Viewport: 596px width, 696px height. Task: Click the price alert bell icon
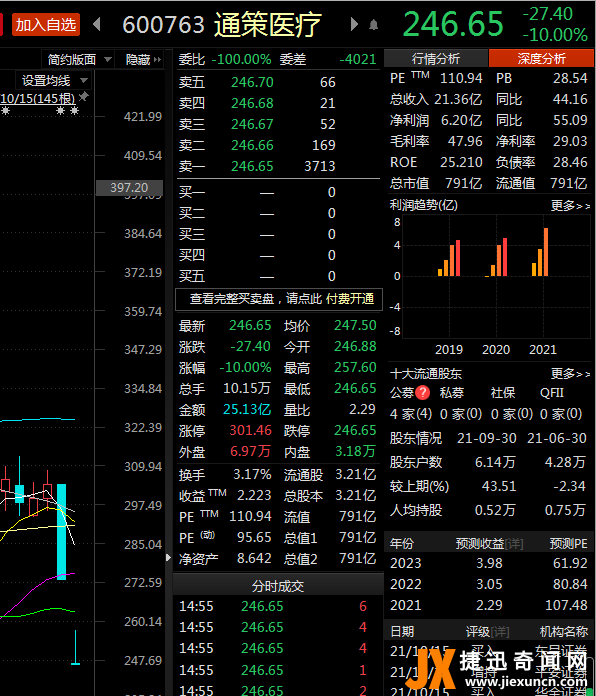point(374,25)
